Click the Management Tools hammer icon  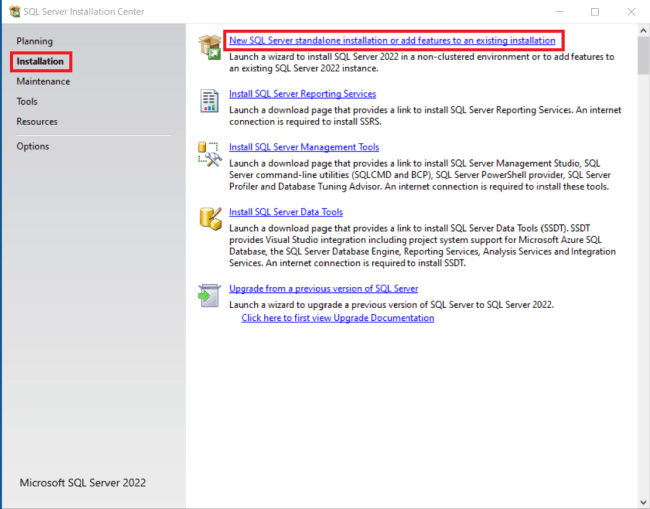[210, 154]
